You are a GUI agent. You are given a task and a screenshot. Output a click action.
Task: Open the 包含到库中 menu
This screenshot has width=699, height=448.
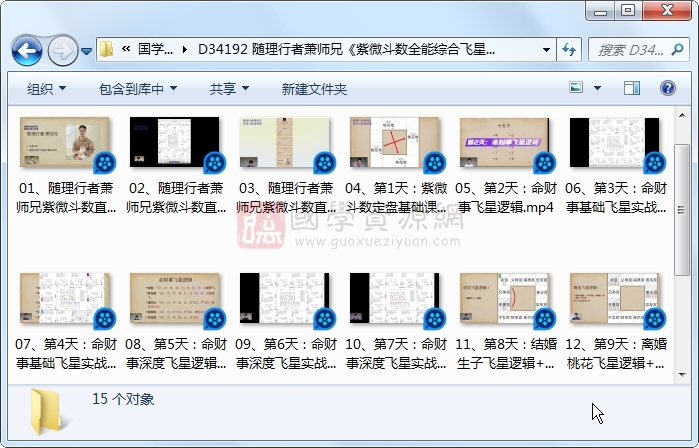(x=137, y=89)
